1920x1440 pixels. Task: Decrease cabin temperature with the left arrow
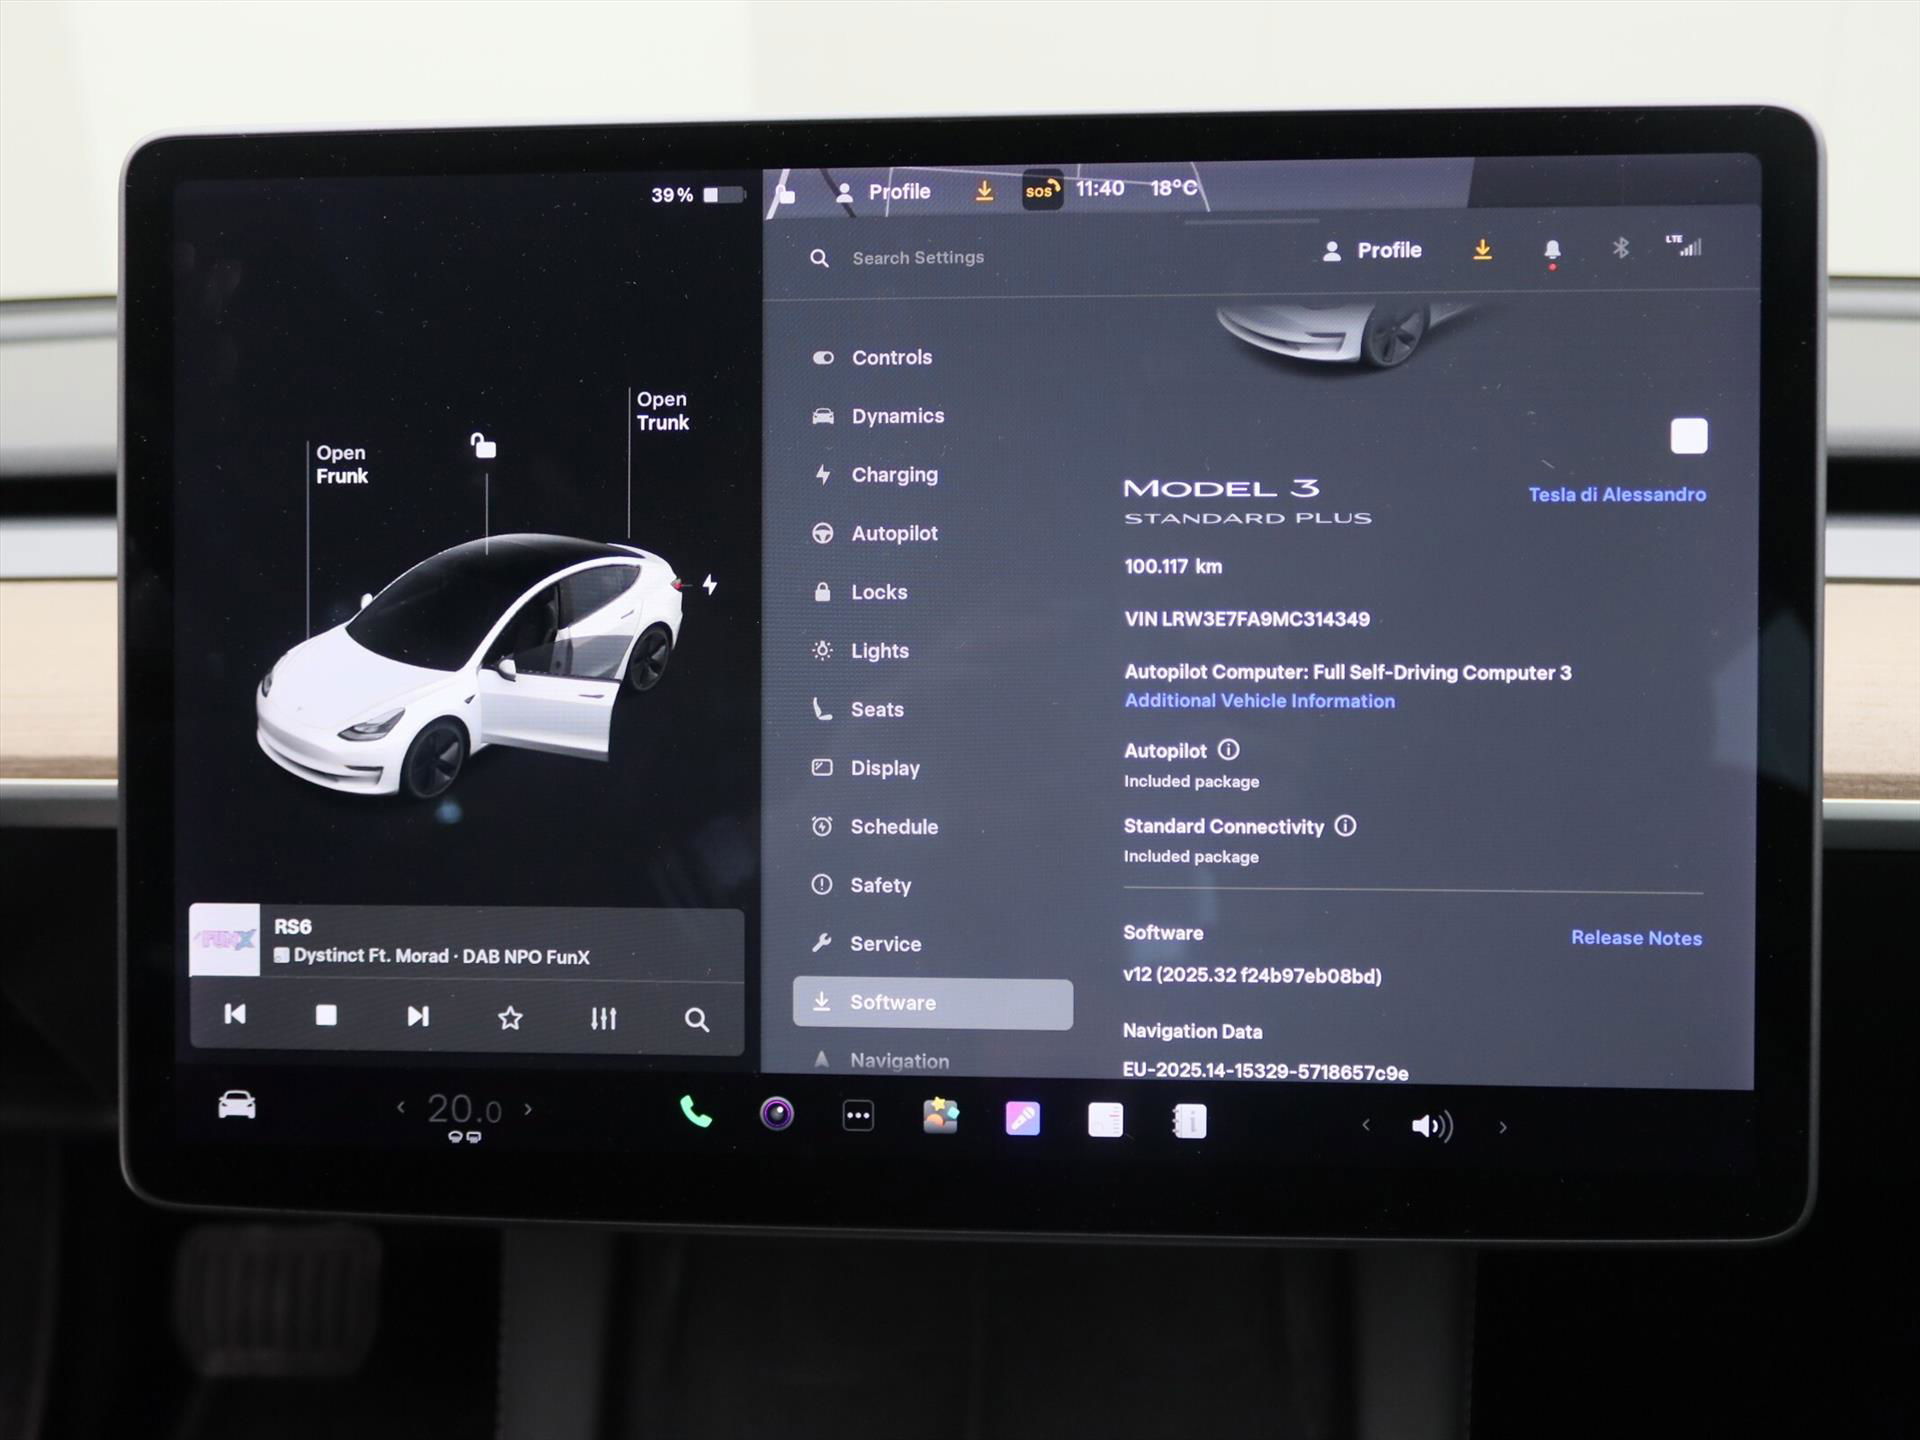401,1107
